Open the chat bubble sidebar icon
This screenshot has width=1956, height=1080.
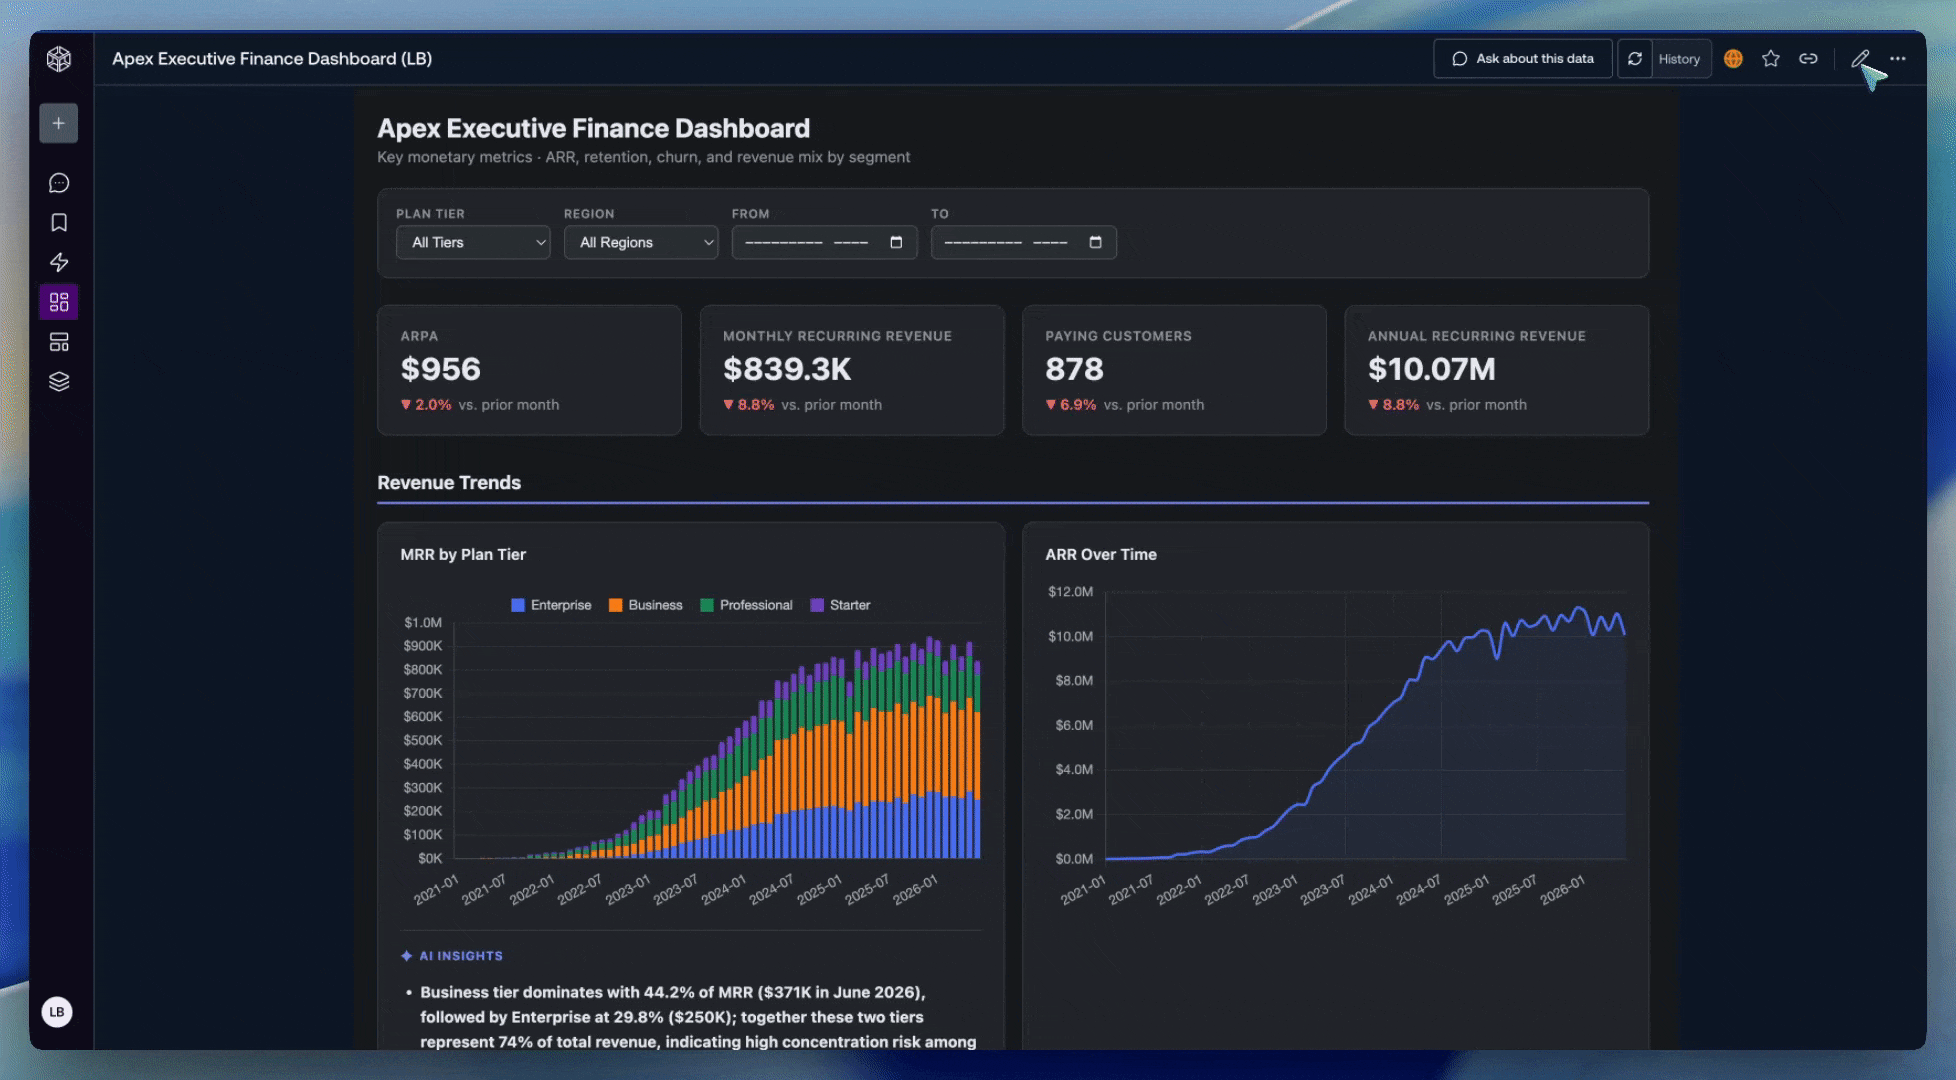[59, 183]
